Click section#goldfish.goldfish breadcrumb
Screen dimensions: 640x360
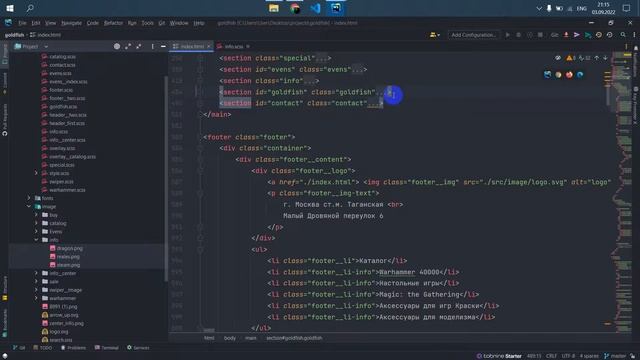click(x=294, y=338)
